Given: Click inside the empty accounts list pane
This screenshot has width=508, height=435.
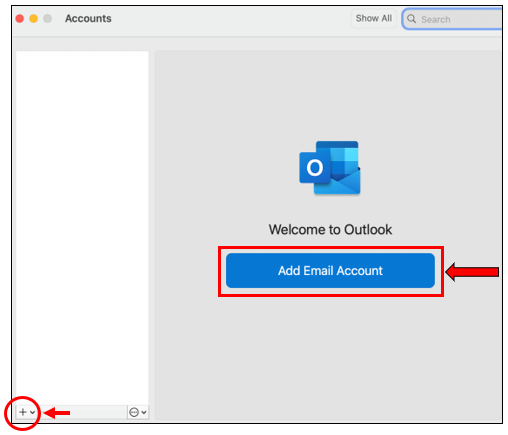Looking at the screenshot, I should 82,228.
